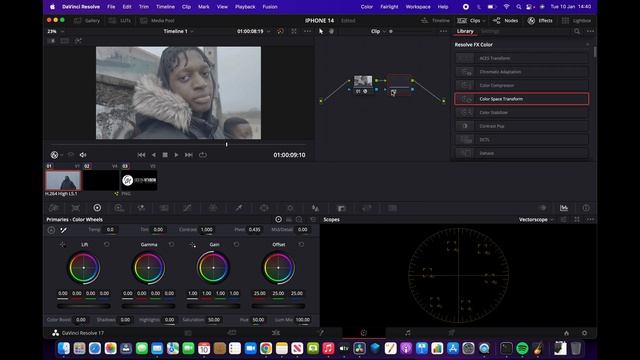Select the Color Stabilizer effect

[522, 113]
